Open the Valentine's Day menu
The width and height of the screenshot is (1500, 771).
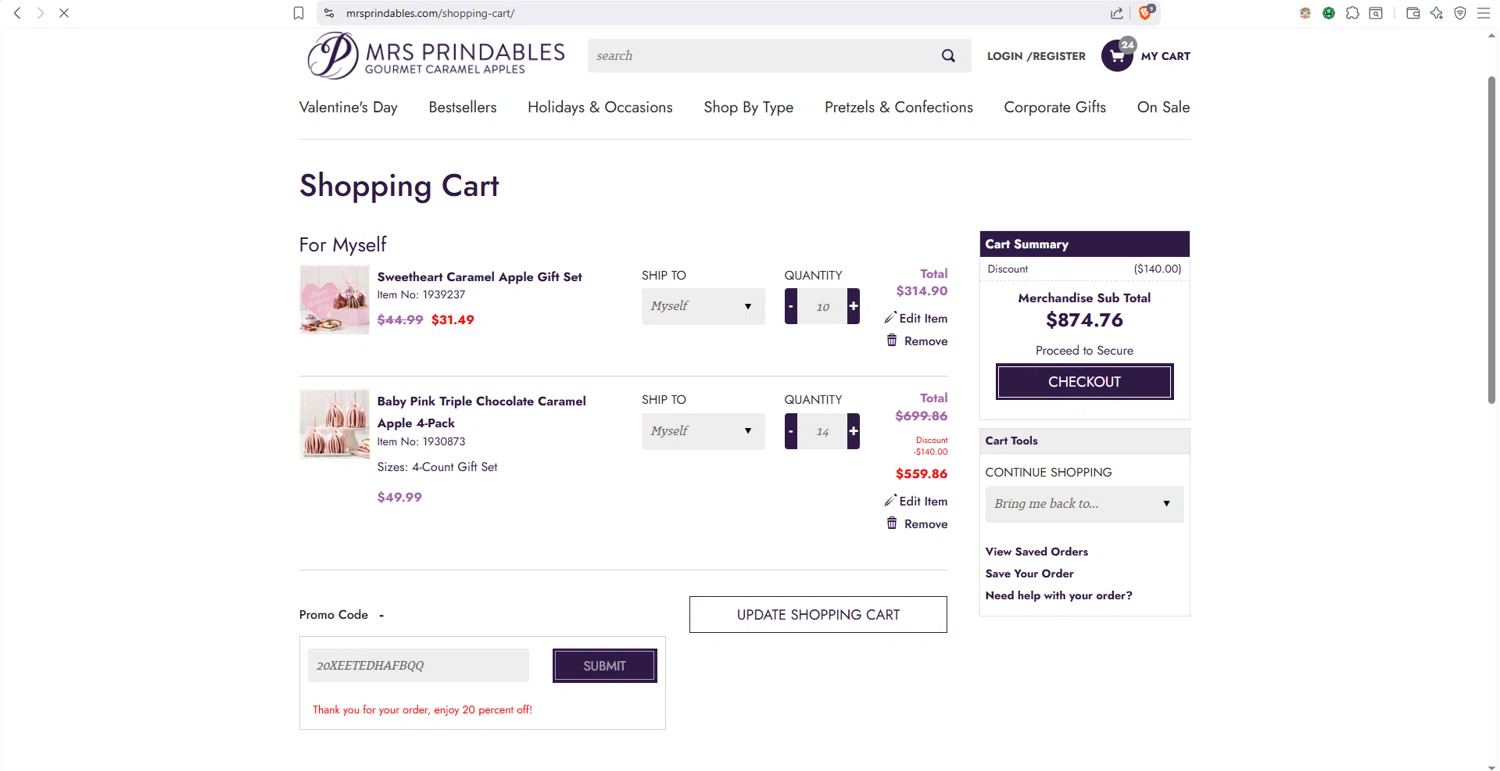click(348, 107)
